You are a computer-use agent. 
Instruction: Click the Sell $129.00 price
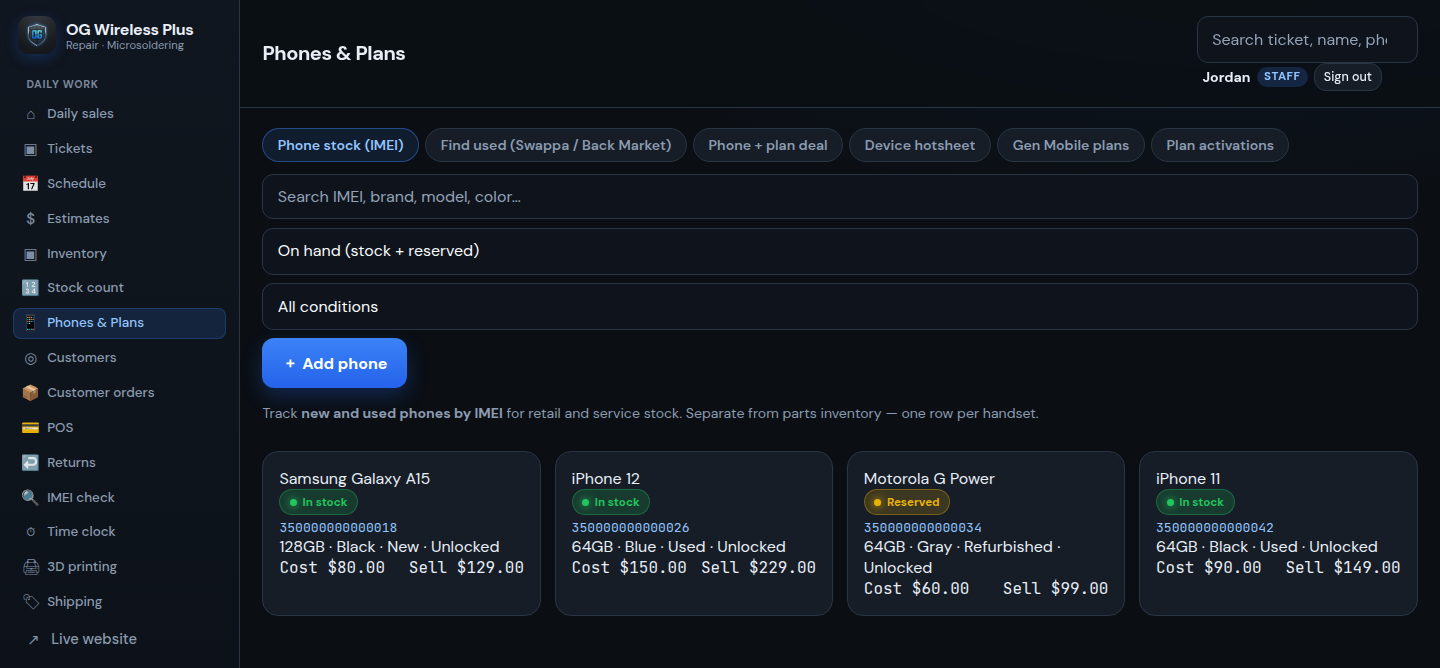466,568
